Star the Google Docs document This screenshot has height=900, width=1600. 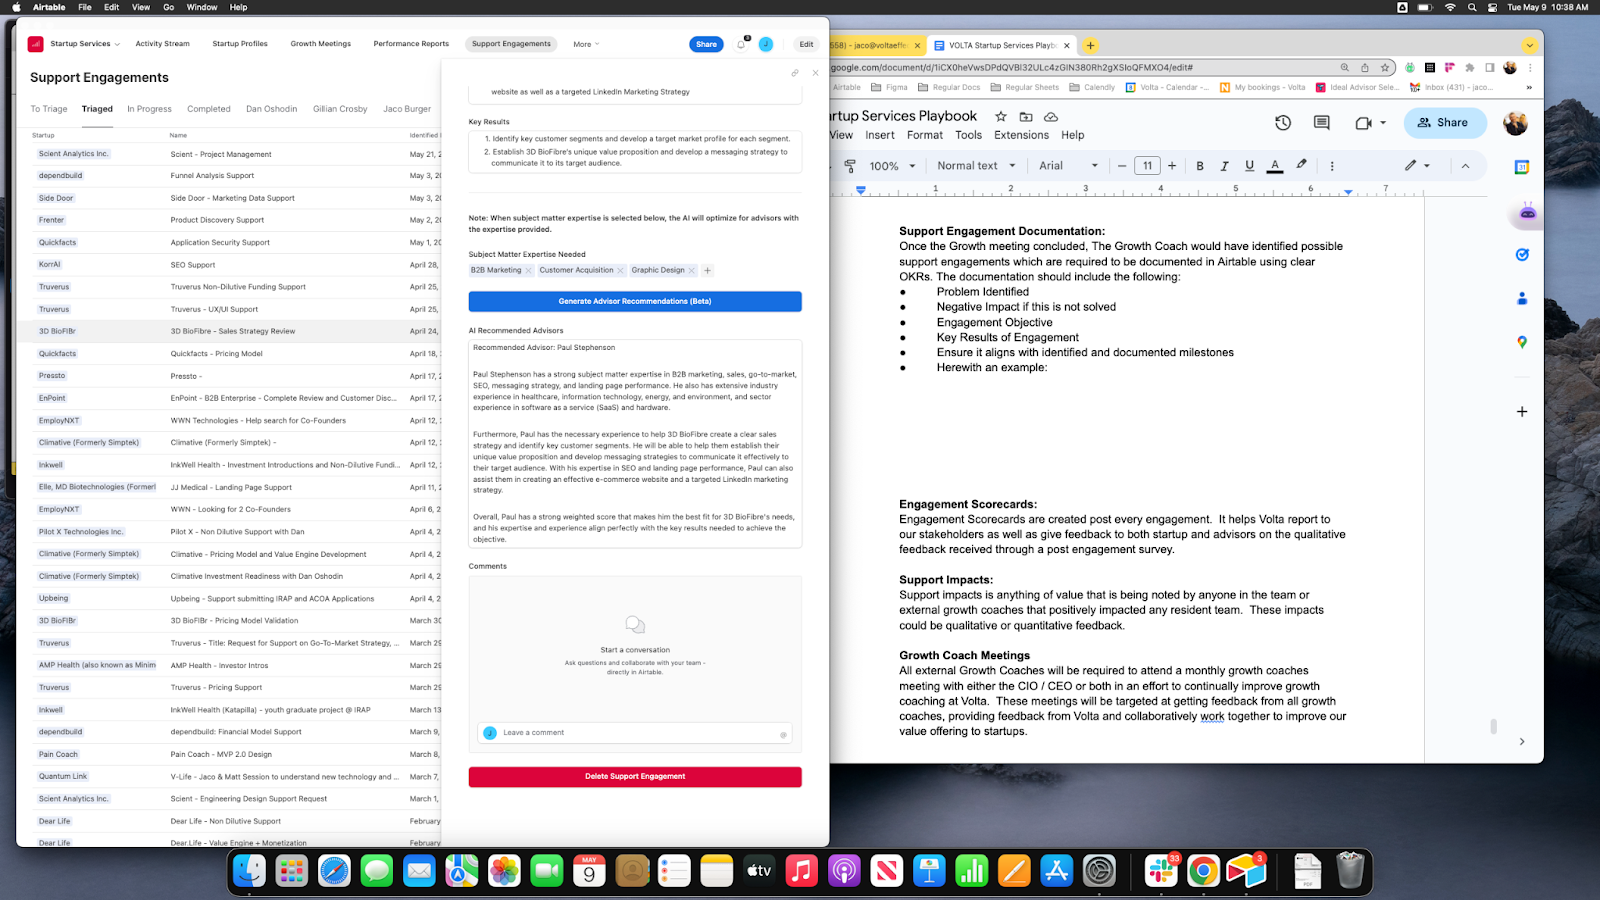pyautogui.click(x=1000, y=116)
